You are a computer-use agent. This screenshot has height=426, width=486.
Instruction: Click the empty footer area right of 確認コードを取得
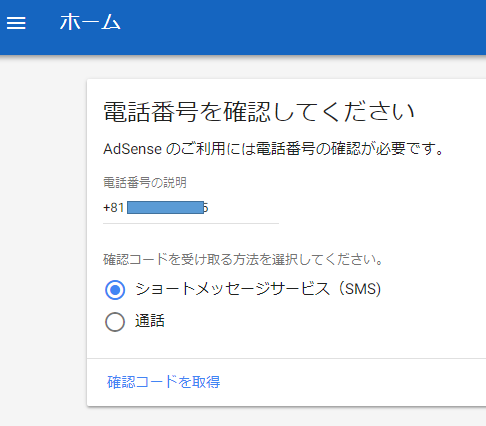[350, 382]
